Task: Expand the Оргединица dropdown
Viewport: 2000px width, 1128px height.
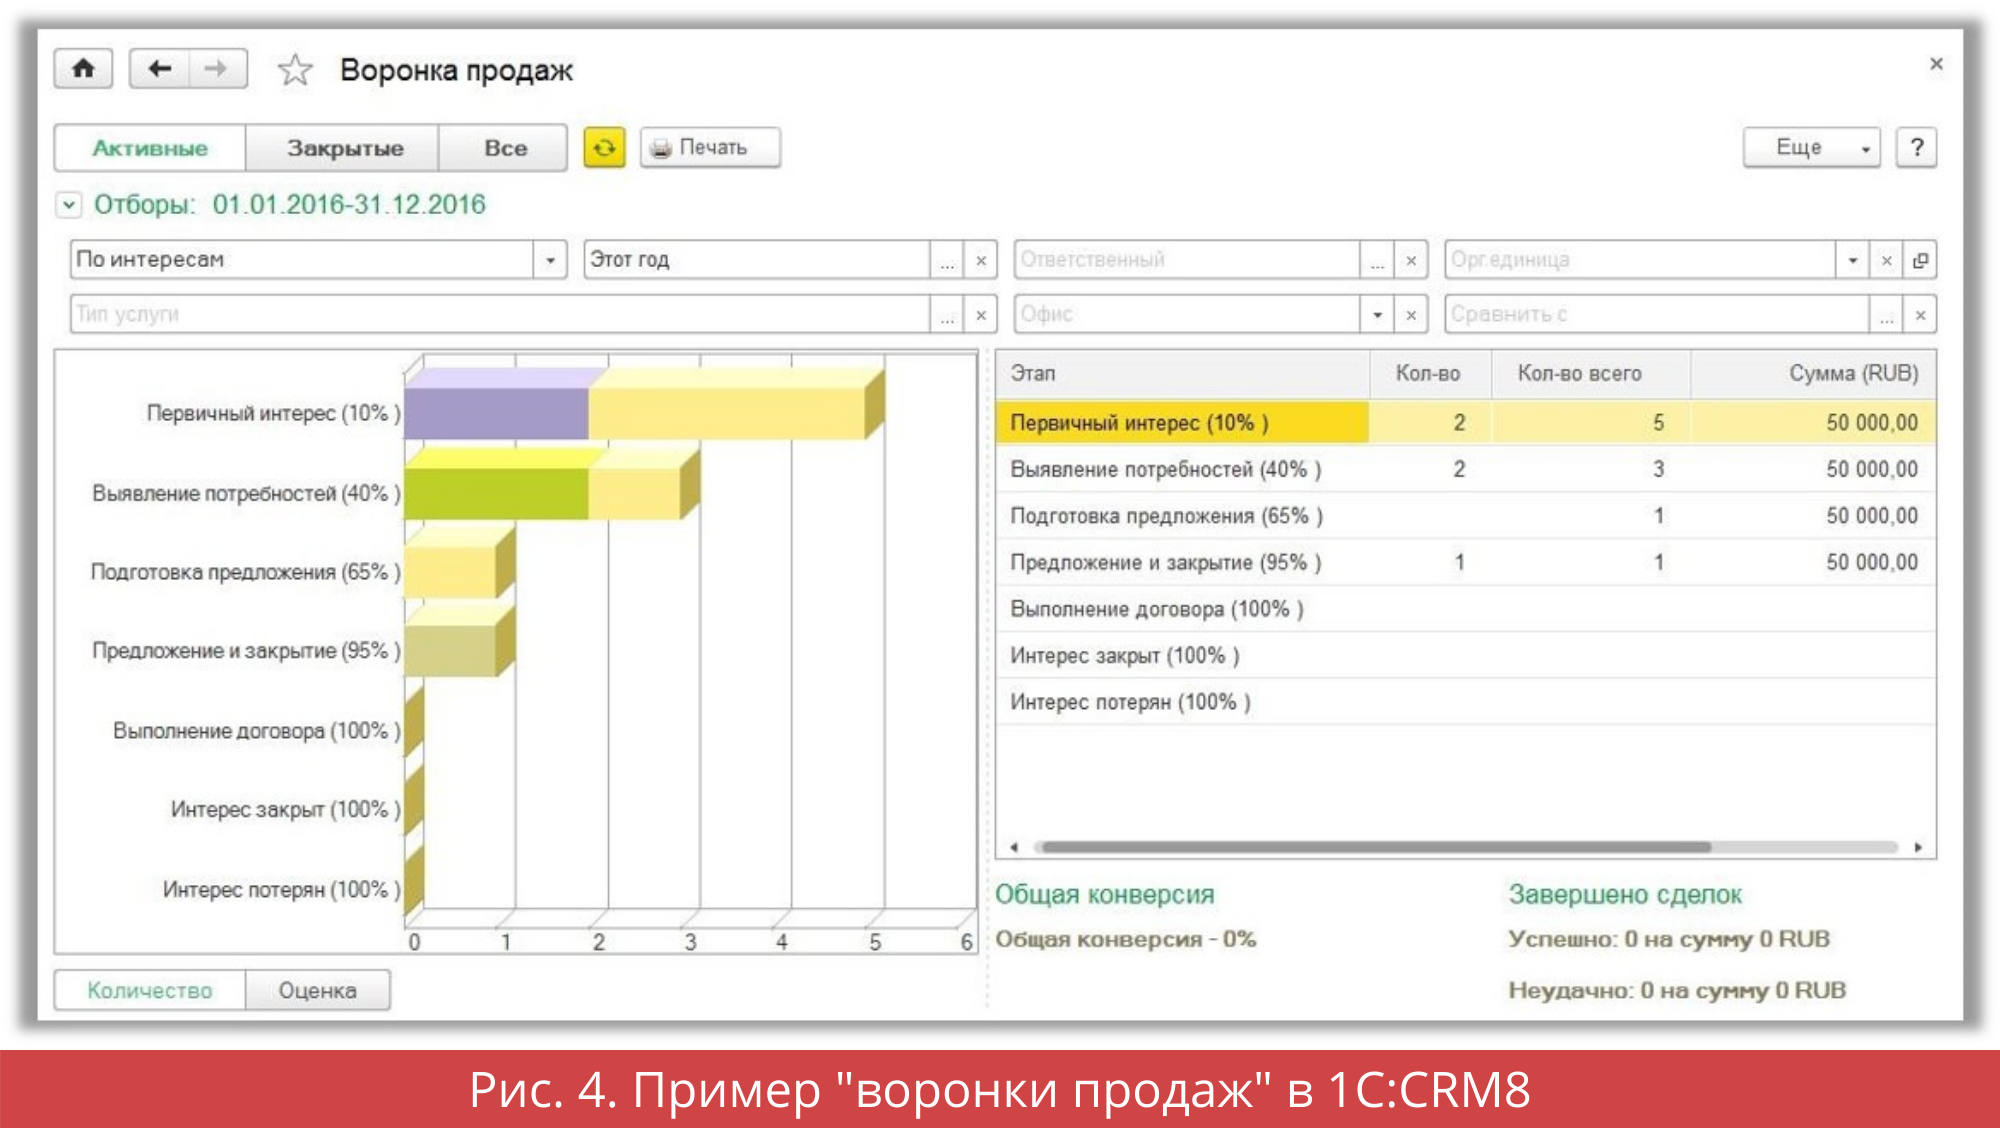Action: 1852,260
